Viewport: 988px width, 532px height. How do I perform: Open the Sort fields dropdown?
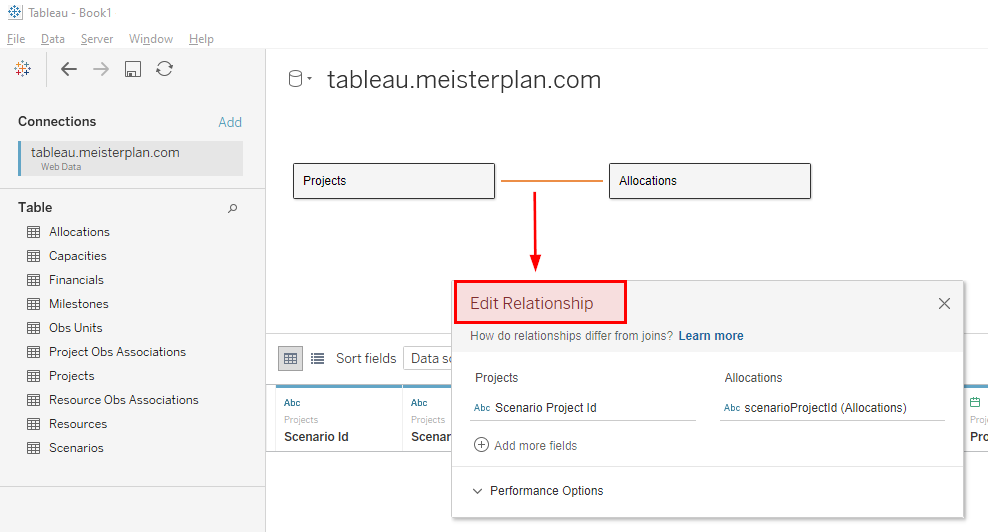pyautogui.click(x=428, y=359)
